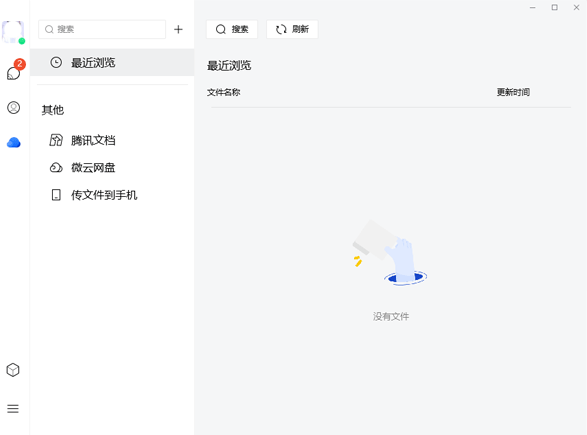Click the 搜索 button in top toolbar
Viewport: 587px width, 435px height.
[x=232, y=29]
